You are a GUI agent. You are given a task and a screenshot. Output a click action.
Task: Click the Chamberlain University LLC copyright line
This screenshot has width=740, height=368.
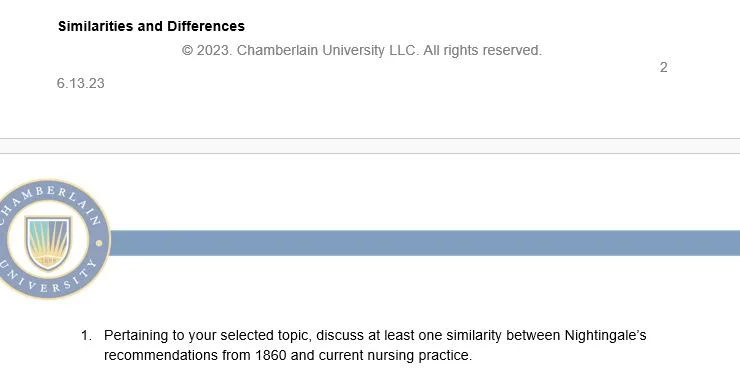(362, 50)
